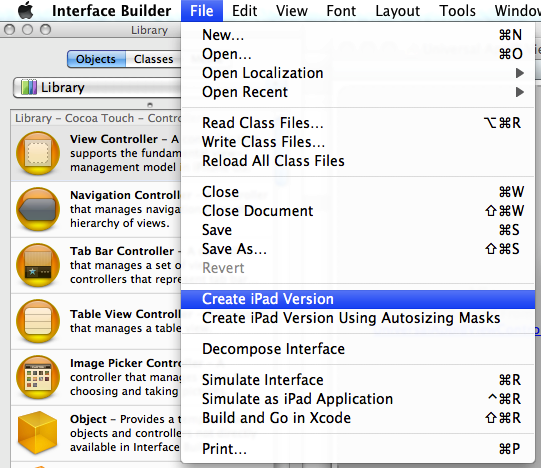541x468 pixels.
Task: Open the Library path dropdown
Action: (x=97, y=88)
